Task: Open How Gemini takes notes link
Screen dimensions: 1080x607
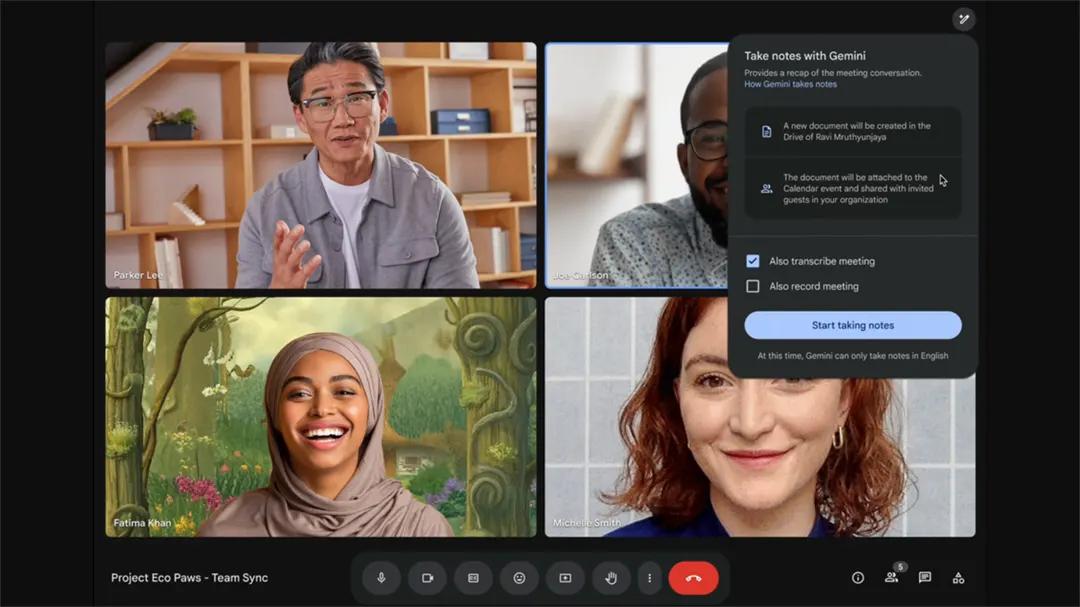Action: 790,84
